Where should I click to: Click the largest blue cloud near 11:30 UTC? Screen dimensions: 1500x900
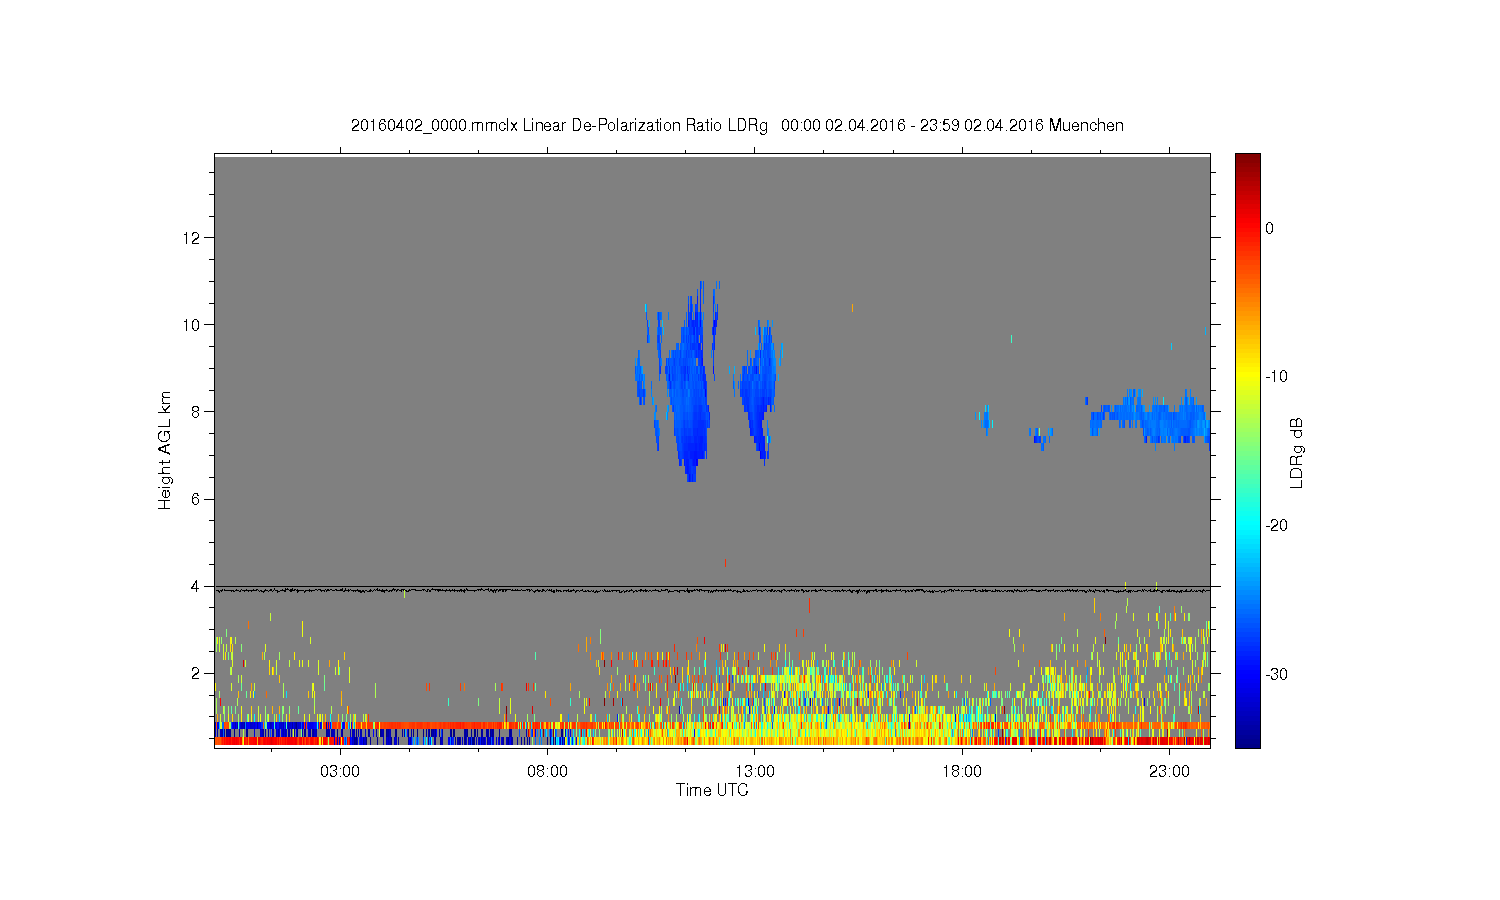(688, 390)
